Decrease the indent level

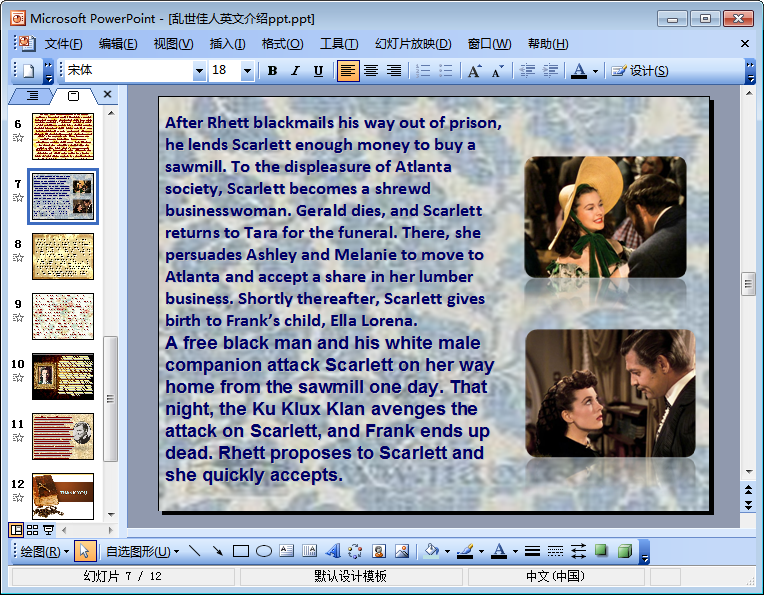pos(527,71)
